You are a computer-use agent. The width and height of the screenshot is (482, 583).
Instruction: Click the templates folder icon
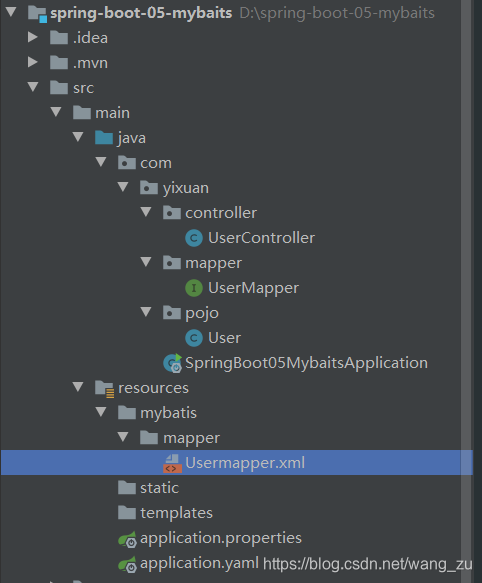[x=127, y=512]
